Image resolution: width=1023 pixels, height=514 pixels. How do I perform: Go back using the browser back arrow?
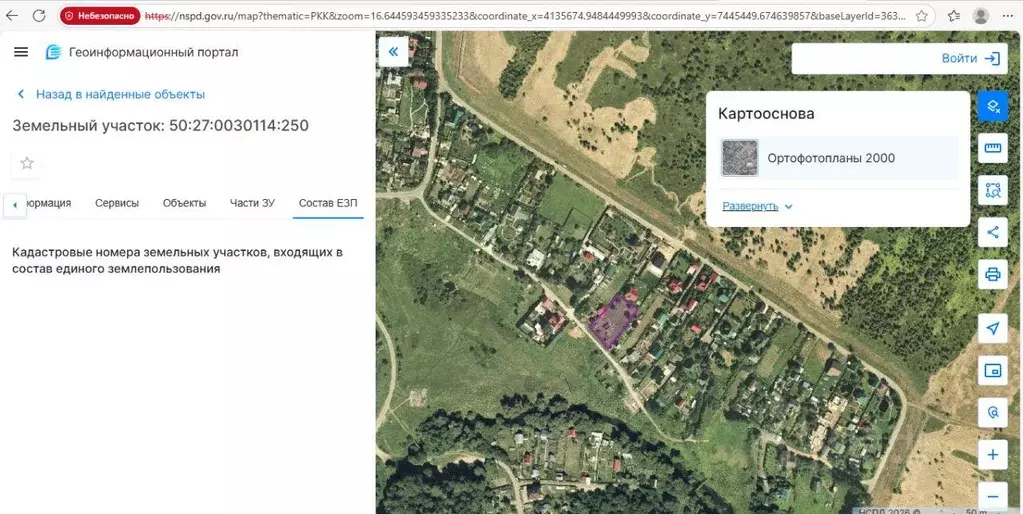pos(12,16)
